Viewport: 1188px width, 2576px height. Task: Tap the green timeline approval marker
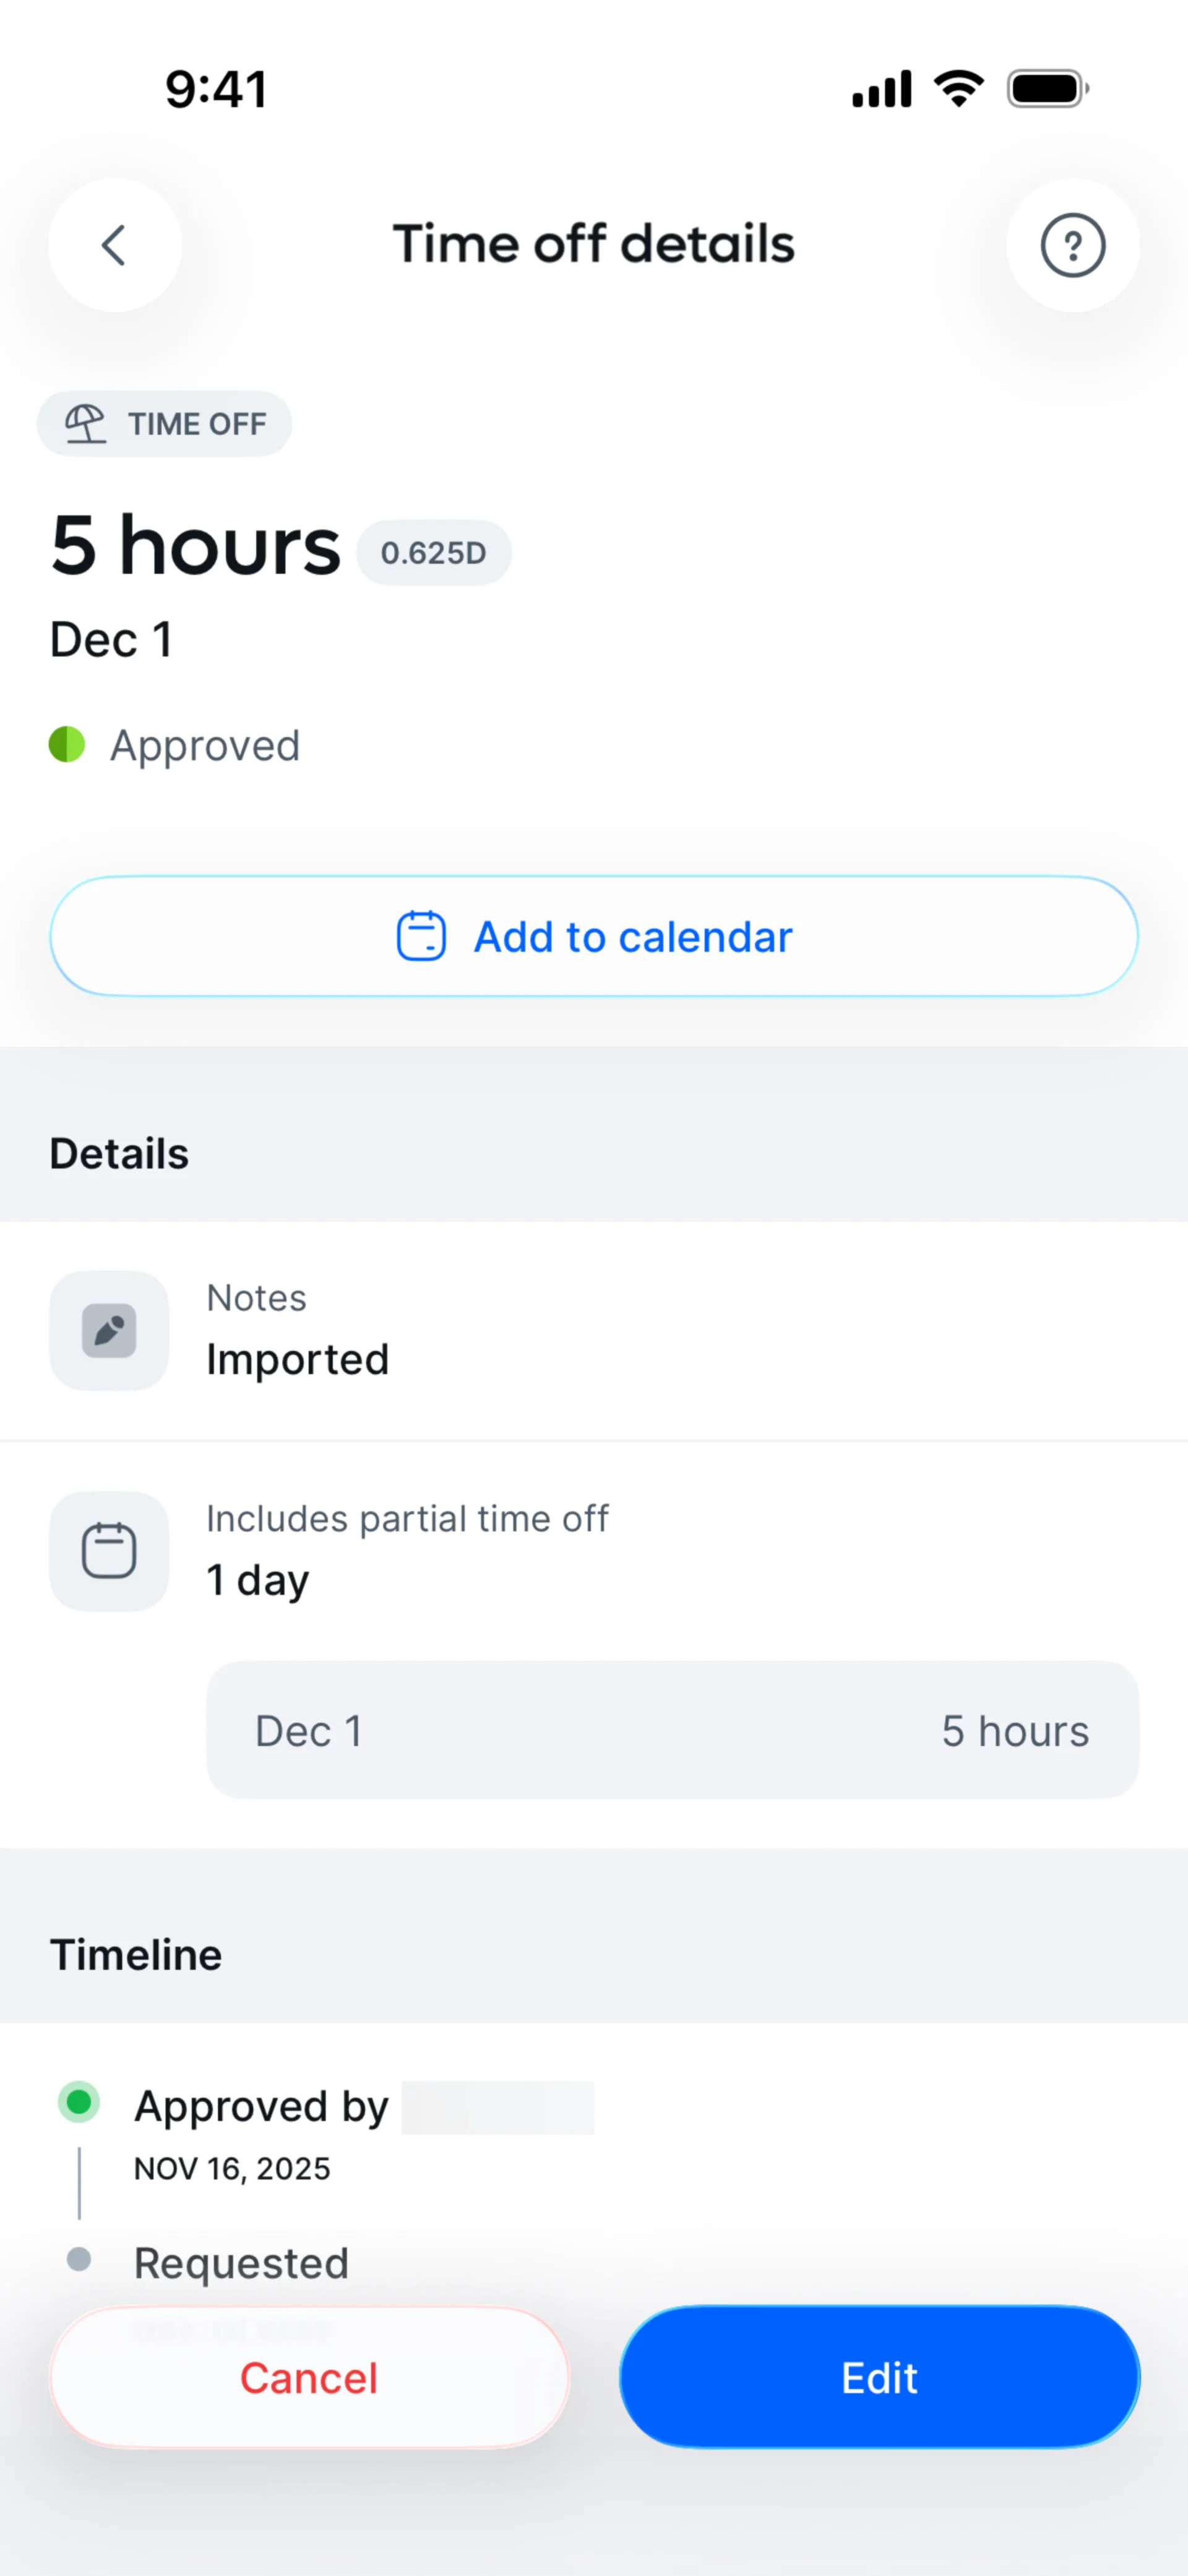pos(79,2101)
